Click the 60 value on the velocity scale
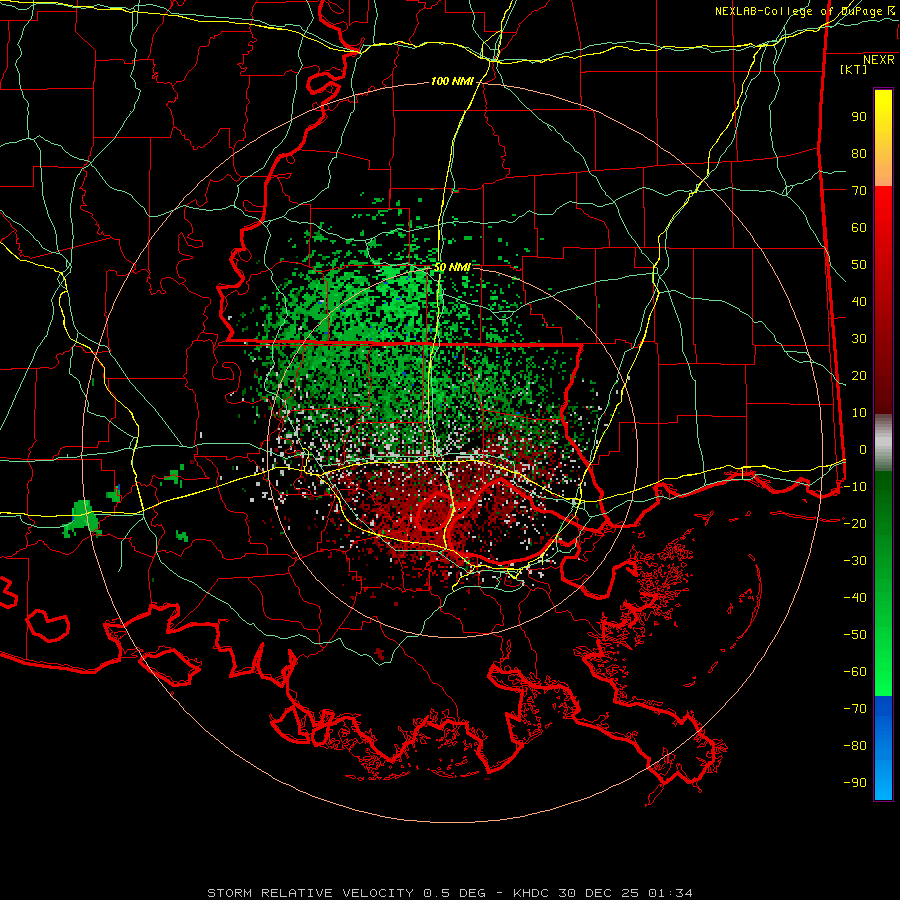This screenshot has width=900, height=900. click(x=859, y=228)
